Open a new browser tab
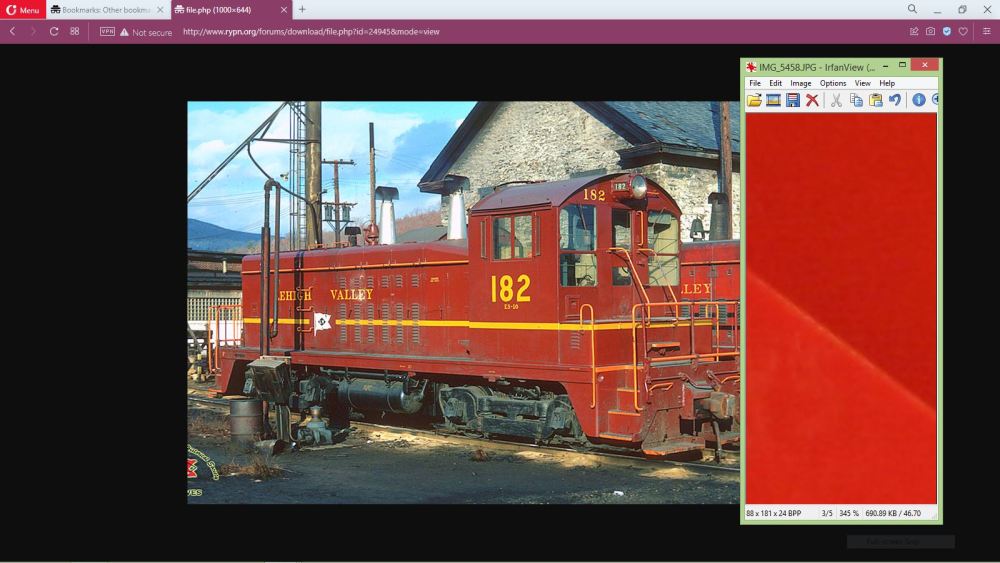The width and height of the screenshot is (1000, 563). coord(302,10)
